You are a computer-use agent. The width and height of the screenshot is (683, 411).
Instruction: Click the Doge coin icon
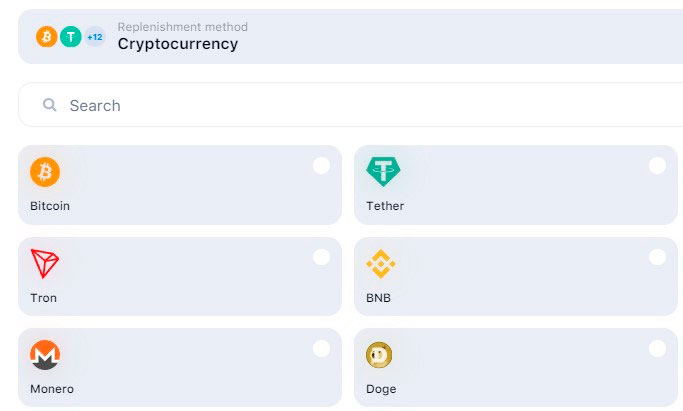tap(380, 355)
